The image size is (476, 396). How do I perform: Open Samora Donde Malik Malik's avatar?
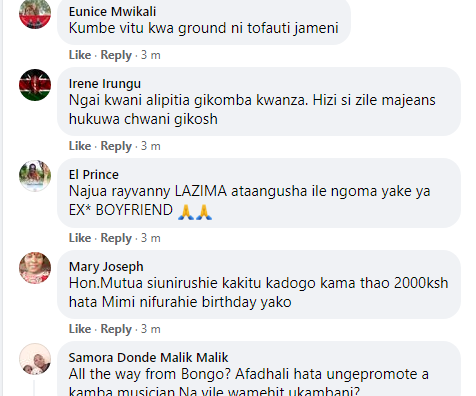tap(35, 359)
